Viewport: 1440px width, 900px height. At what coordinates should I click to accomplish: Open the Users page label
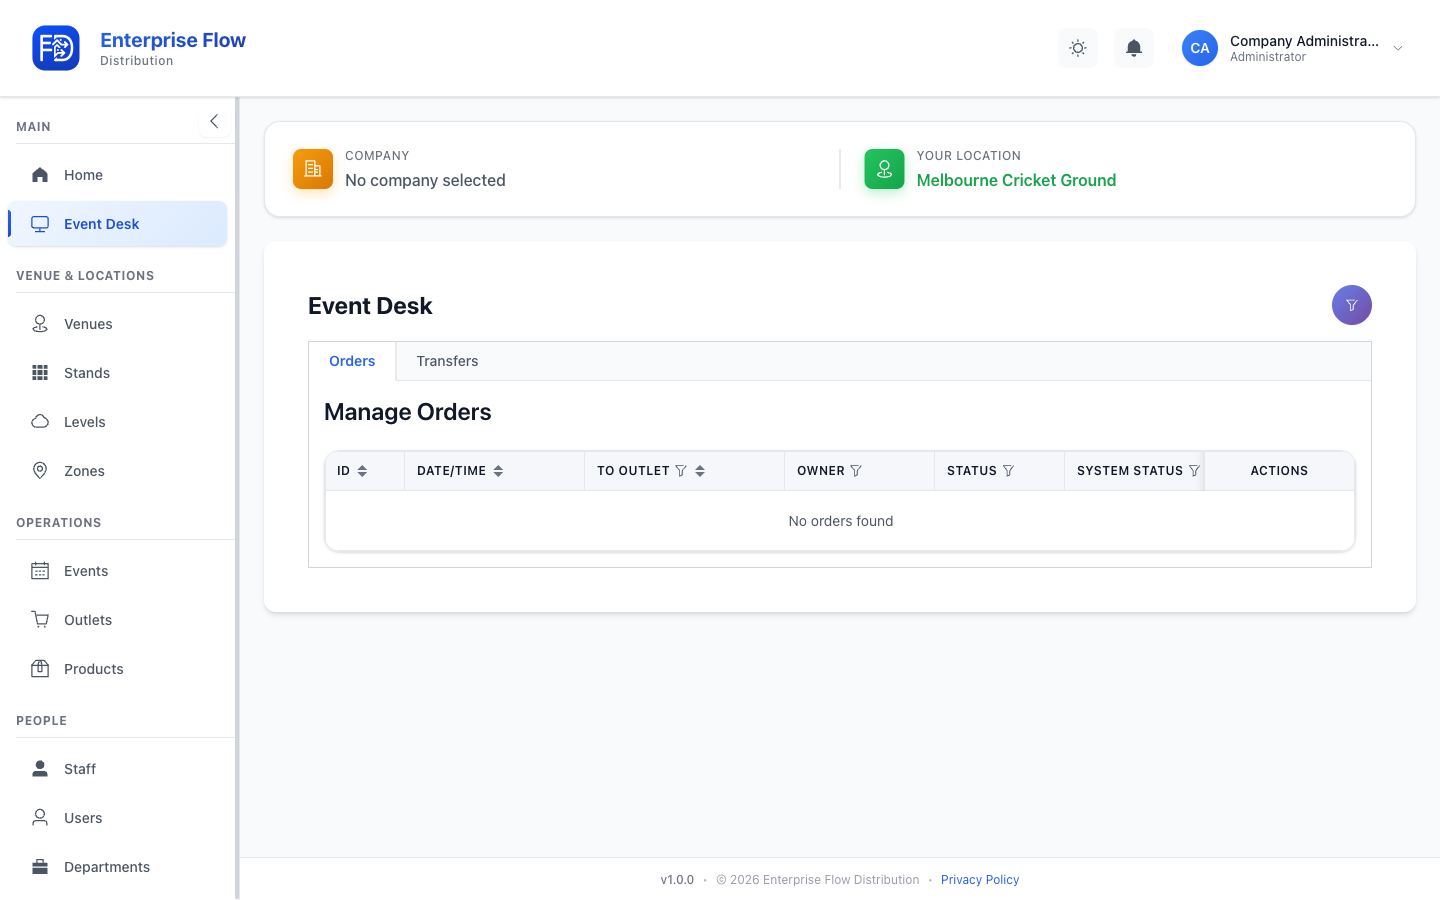click(x=83, y=818)
